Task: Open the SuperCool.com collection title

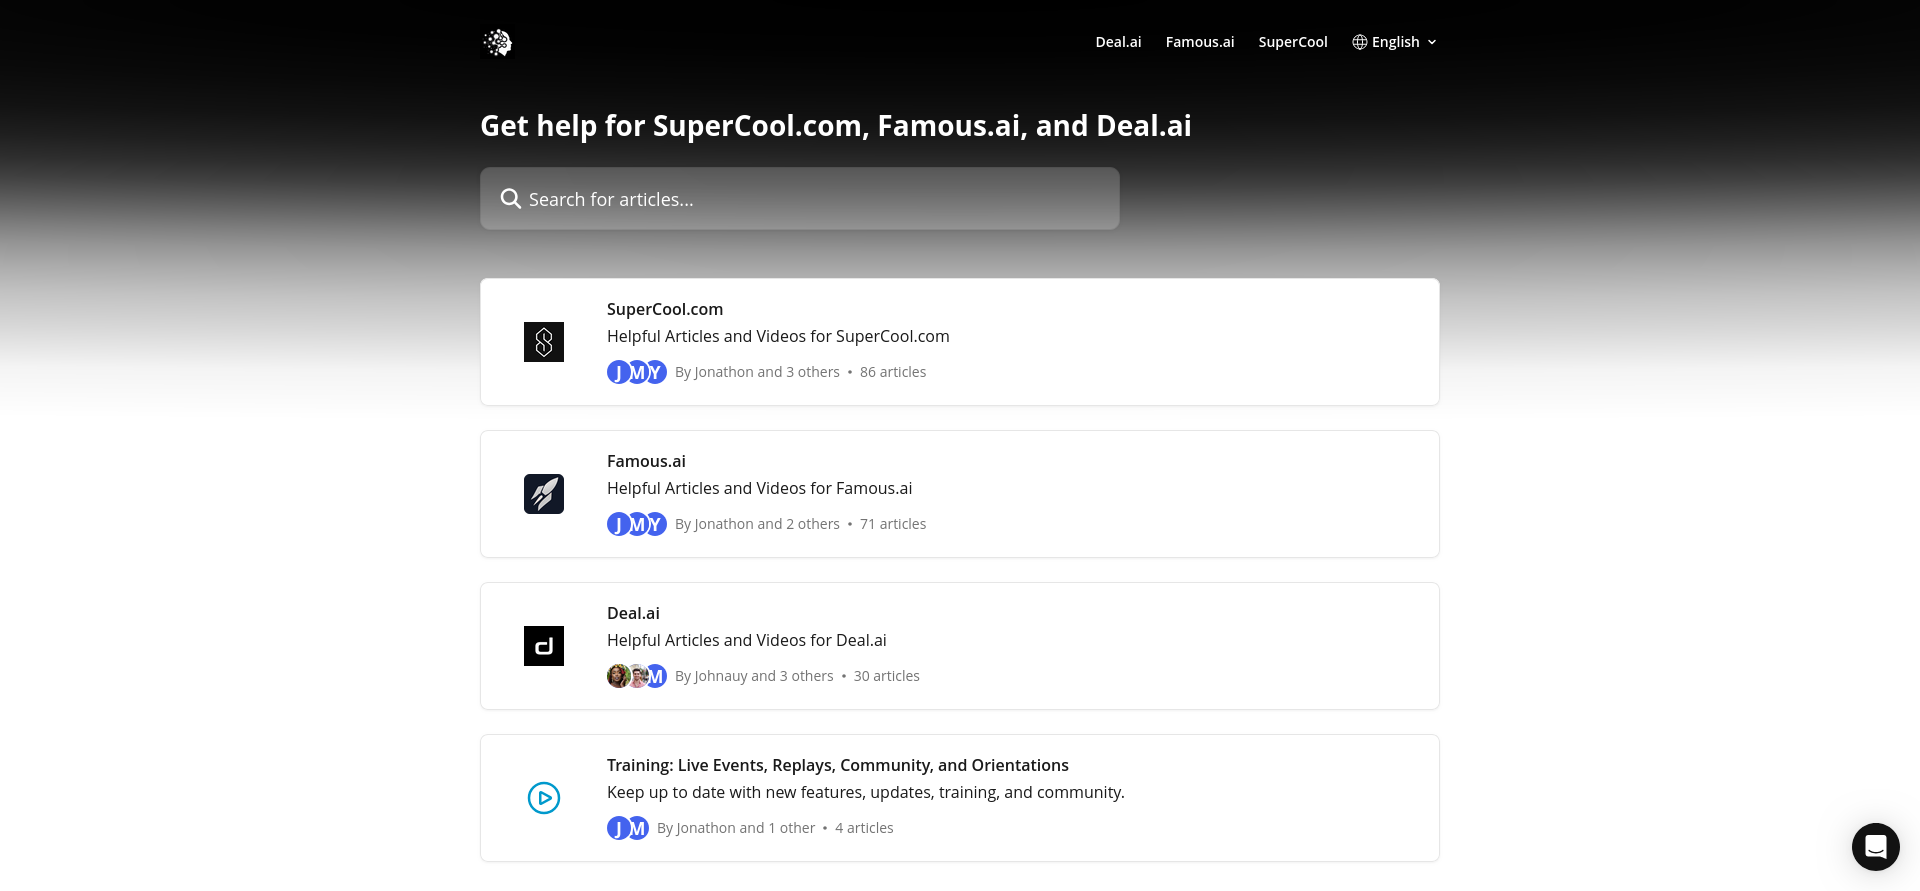Action: tap(665, 309)
